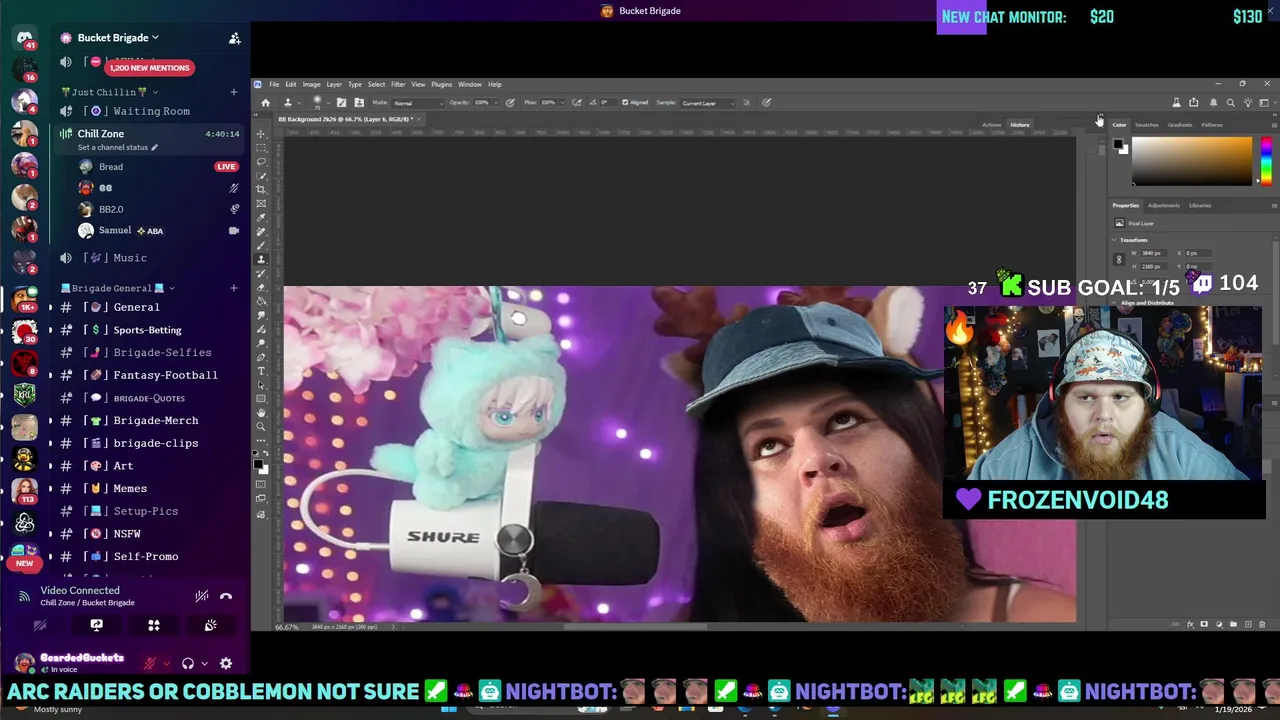
Task: Turn on camera in Discord voice panel
Action: click(x=40, y=625)
